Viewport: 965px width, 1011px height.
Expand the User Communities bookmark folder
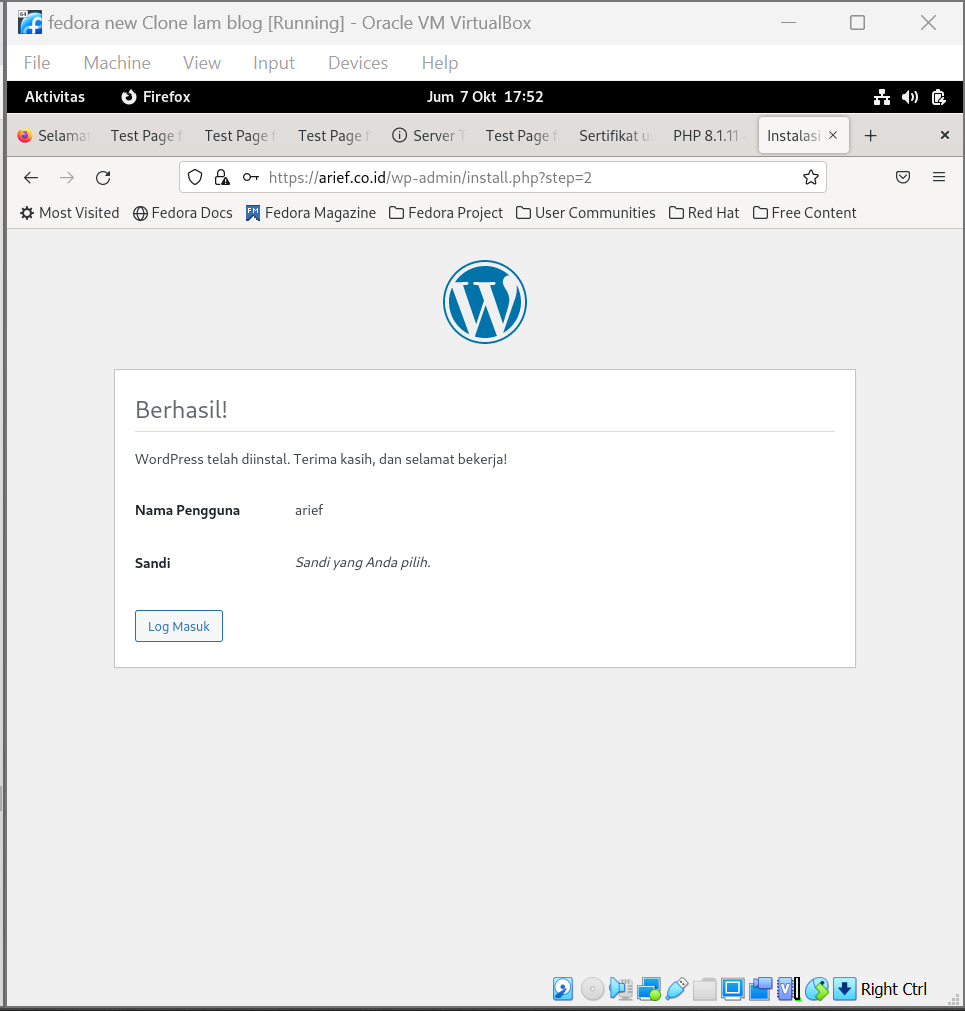tap(586, 213)
